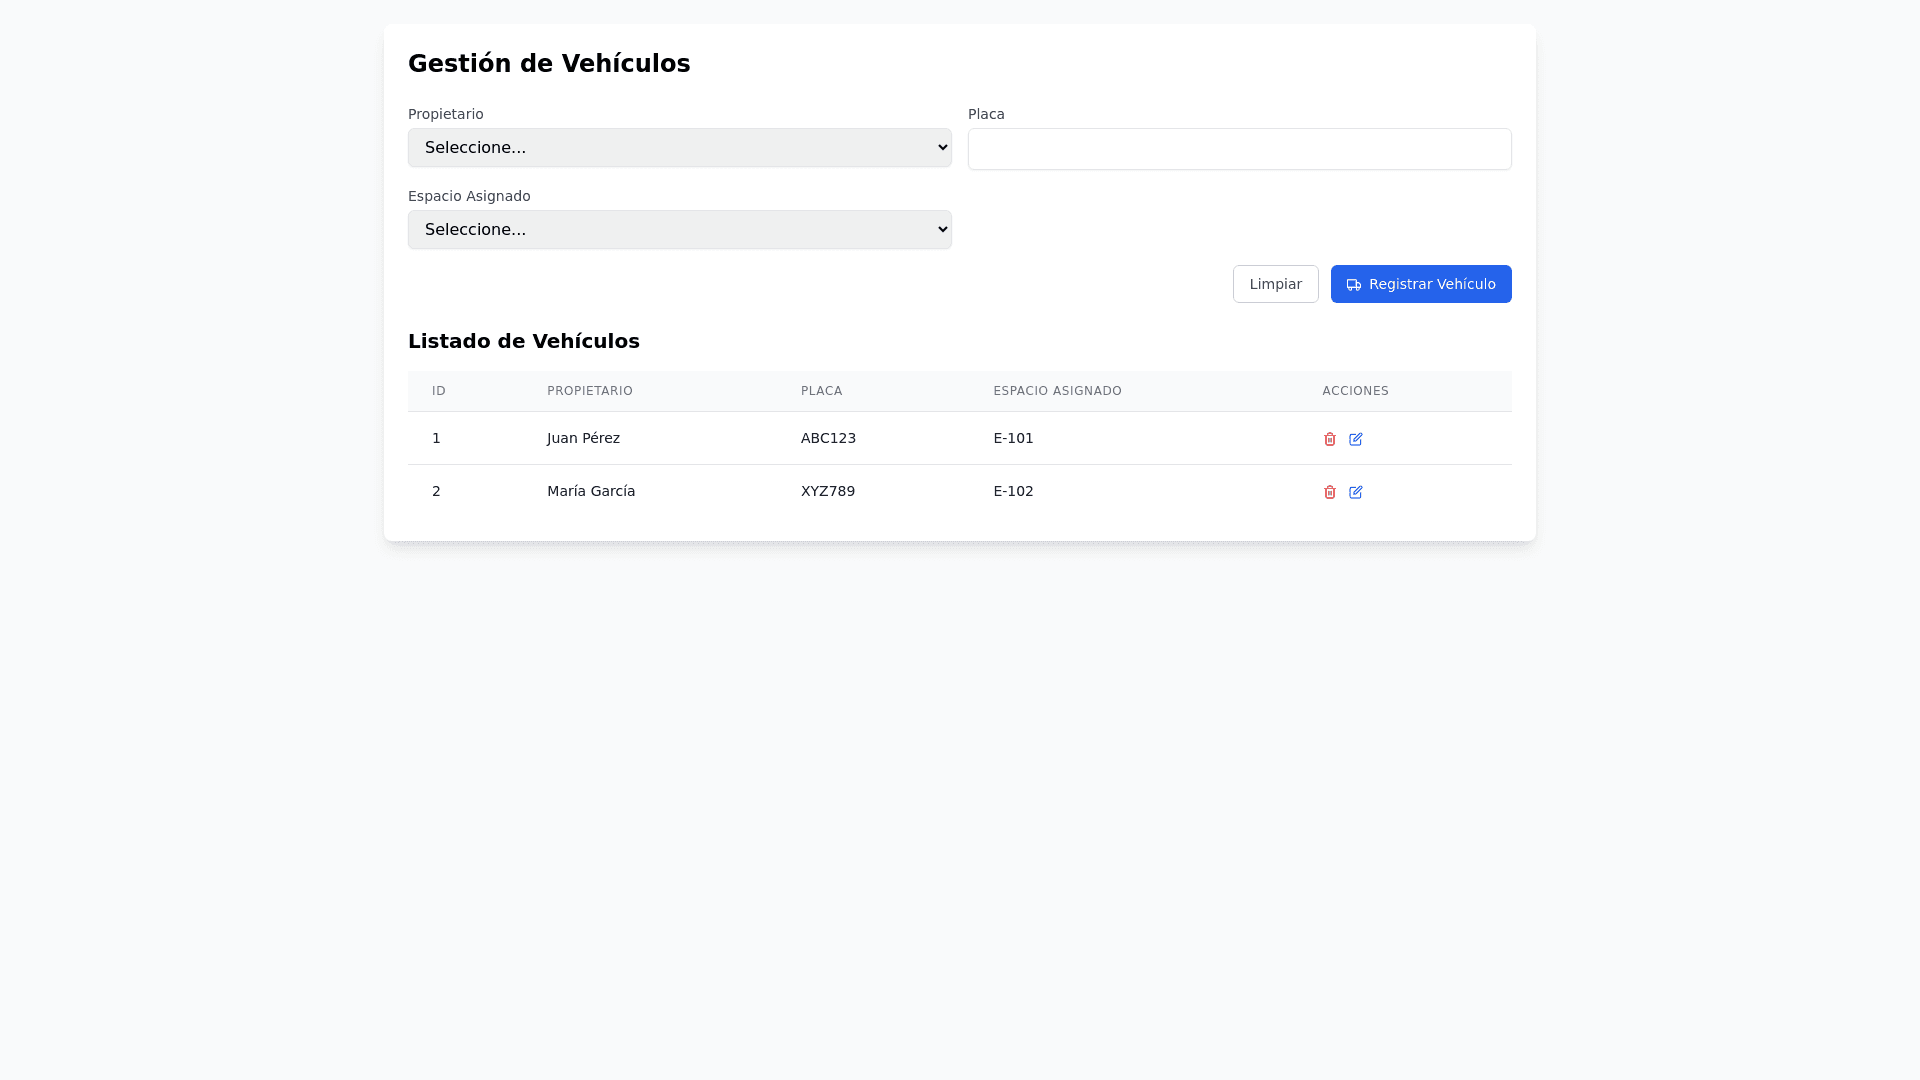1920x1080 pixels.
Task: Open the Propietario dropdown
Action: coord(679,148)
